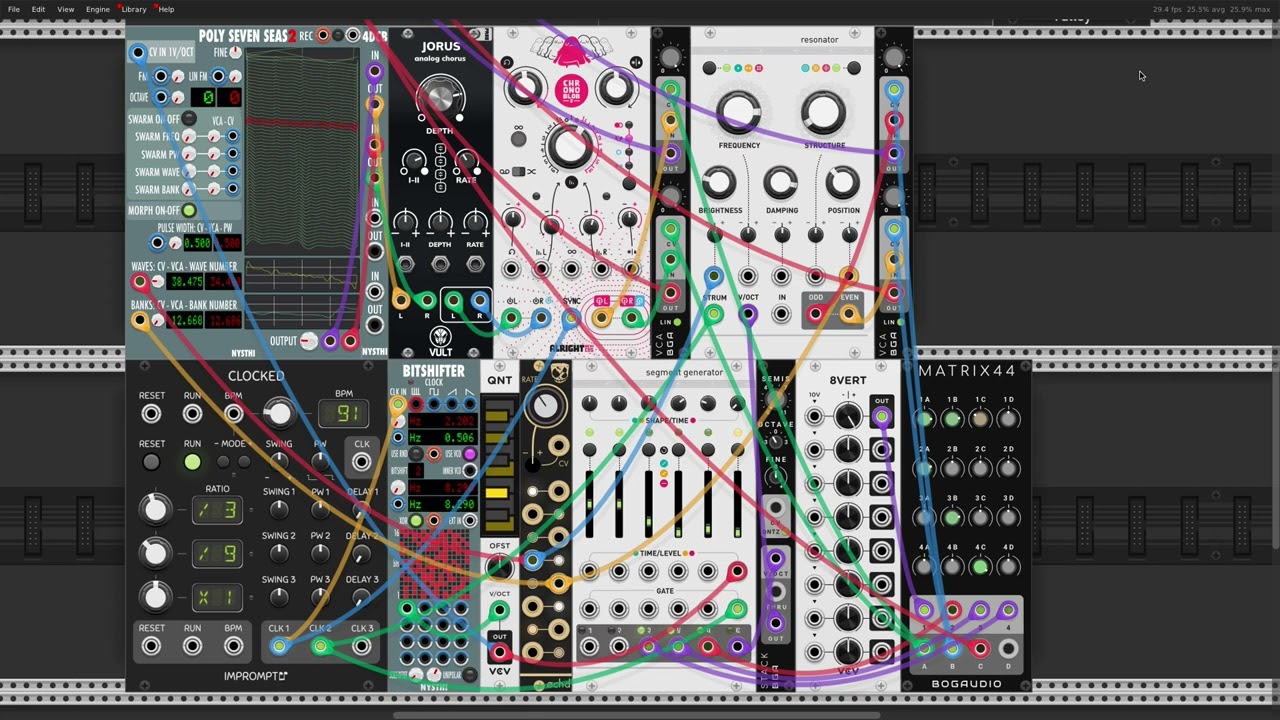Toggle the XOR button on Bitshifter
This screenshot has height=720, width=1280.
coord(415,521)
